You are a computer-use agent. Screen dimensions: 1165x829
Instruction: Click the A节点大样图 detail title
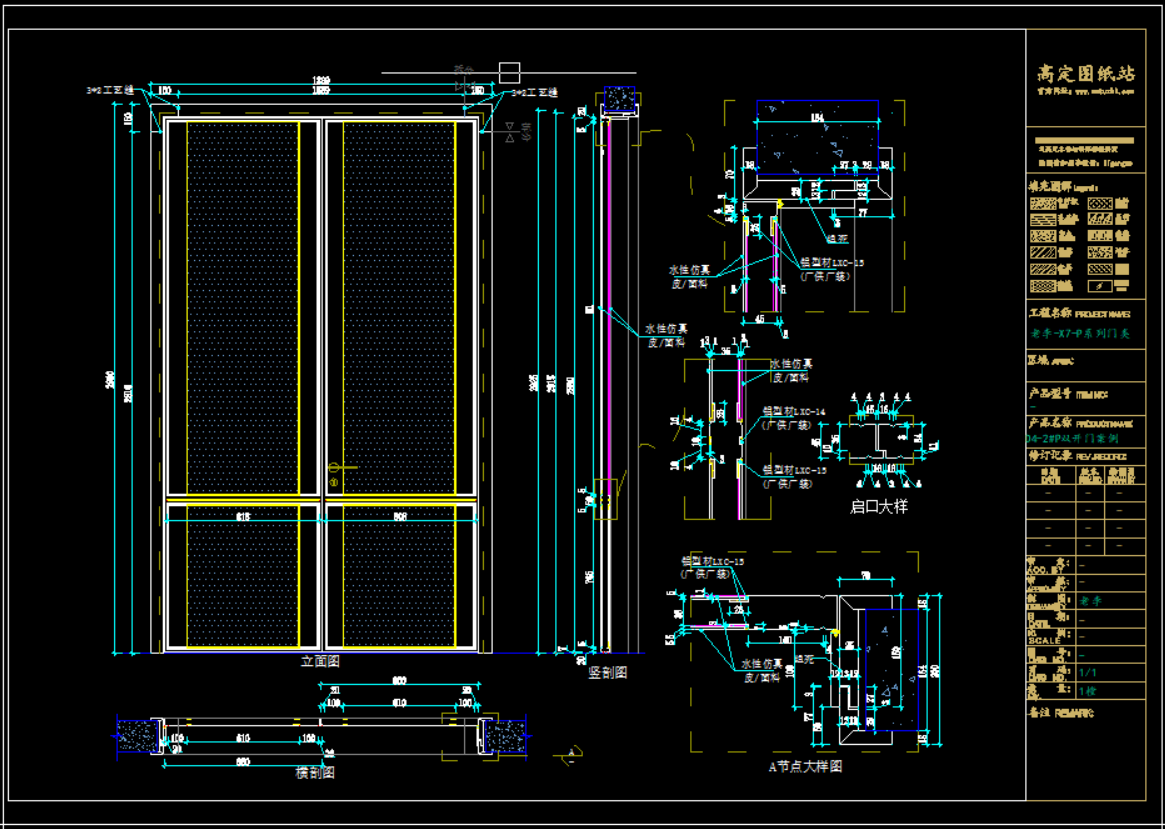(804, 767)
